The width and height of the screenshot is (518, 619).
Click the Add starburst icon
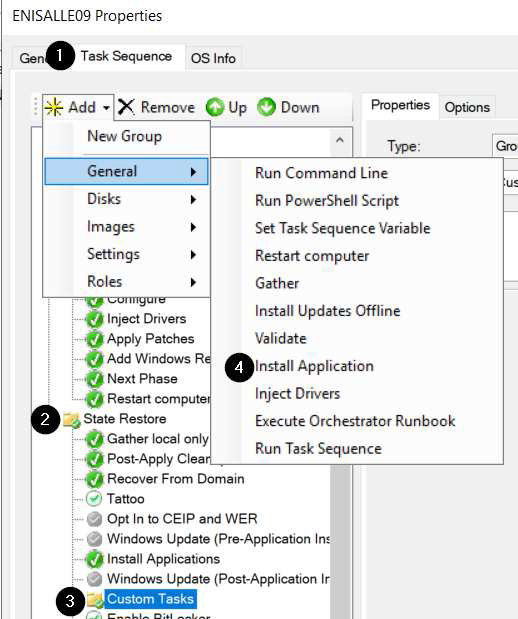54,107
